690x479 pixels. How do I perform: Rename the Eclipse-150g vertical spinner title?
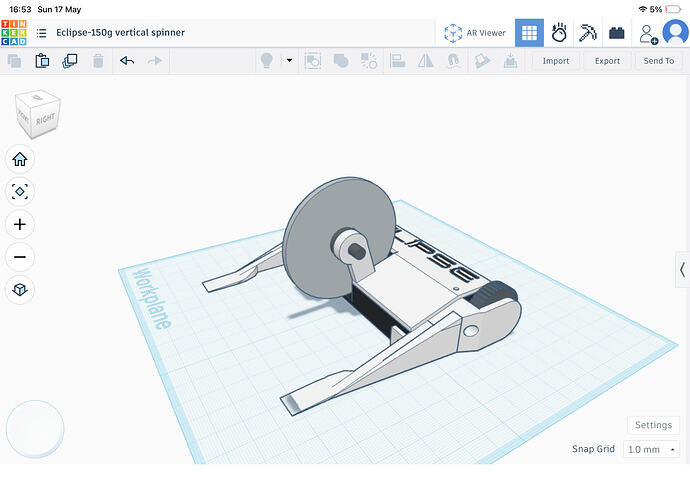point(120,33)
